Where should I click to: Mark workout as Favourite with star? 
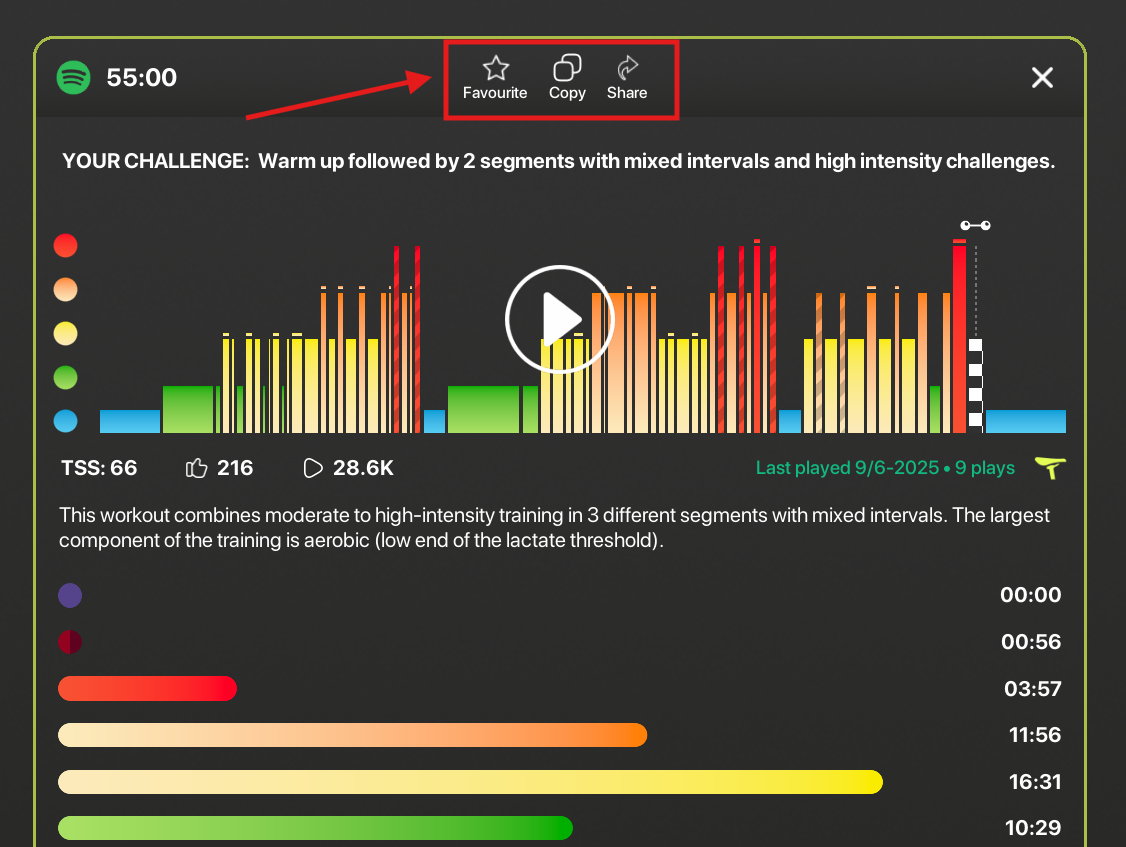(x=495, y=78)
